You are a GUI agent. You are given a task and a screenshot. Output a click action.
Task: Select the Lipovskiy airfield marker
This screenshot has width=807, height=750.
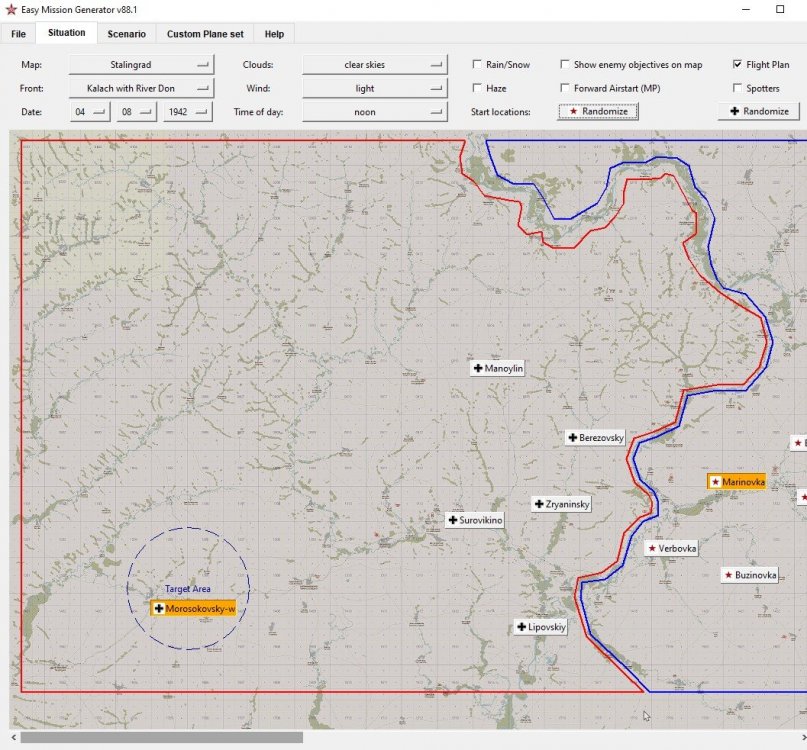[541, 627]
